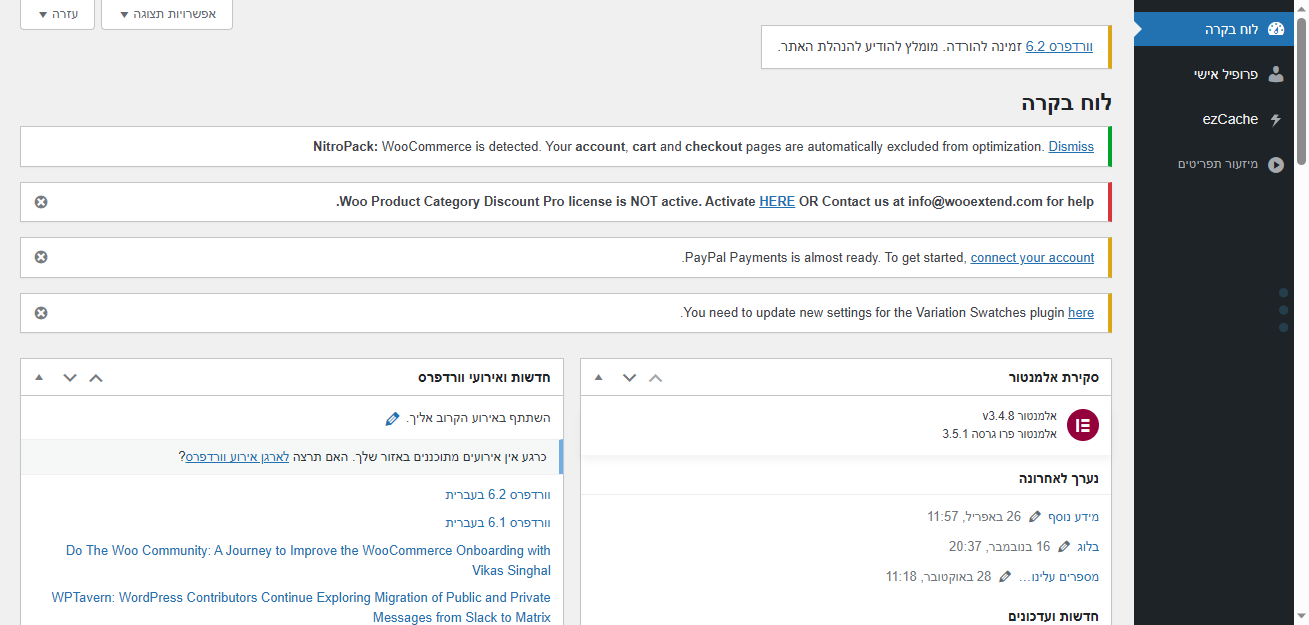Click the ezCache lightning bolt icon
Screen dimensions: 1309x625
pos(1275,119)
